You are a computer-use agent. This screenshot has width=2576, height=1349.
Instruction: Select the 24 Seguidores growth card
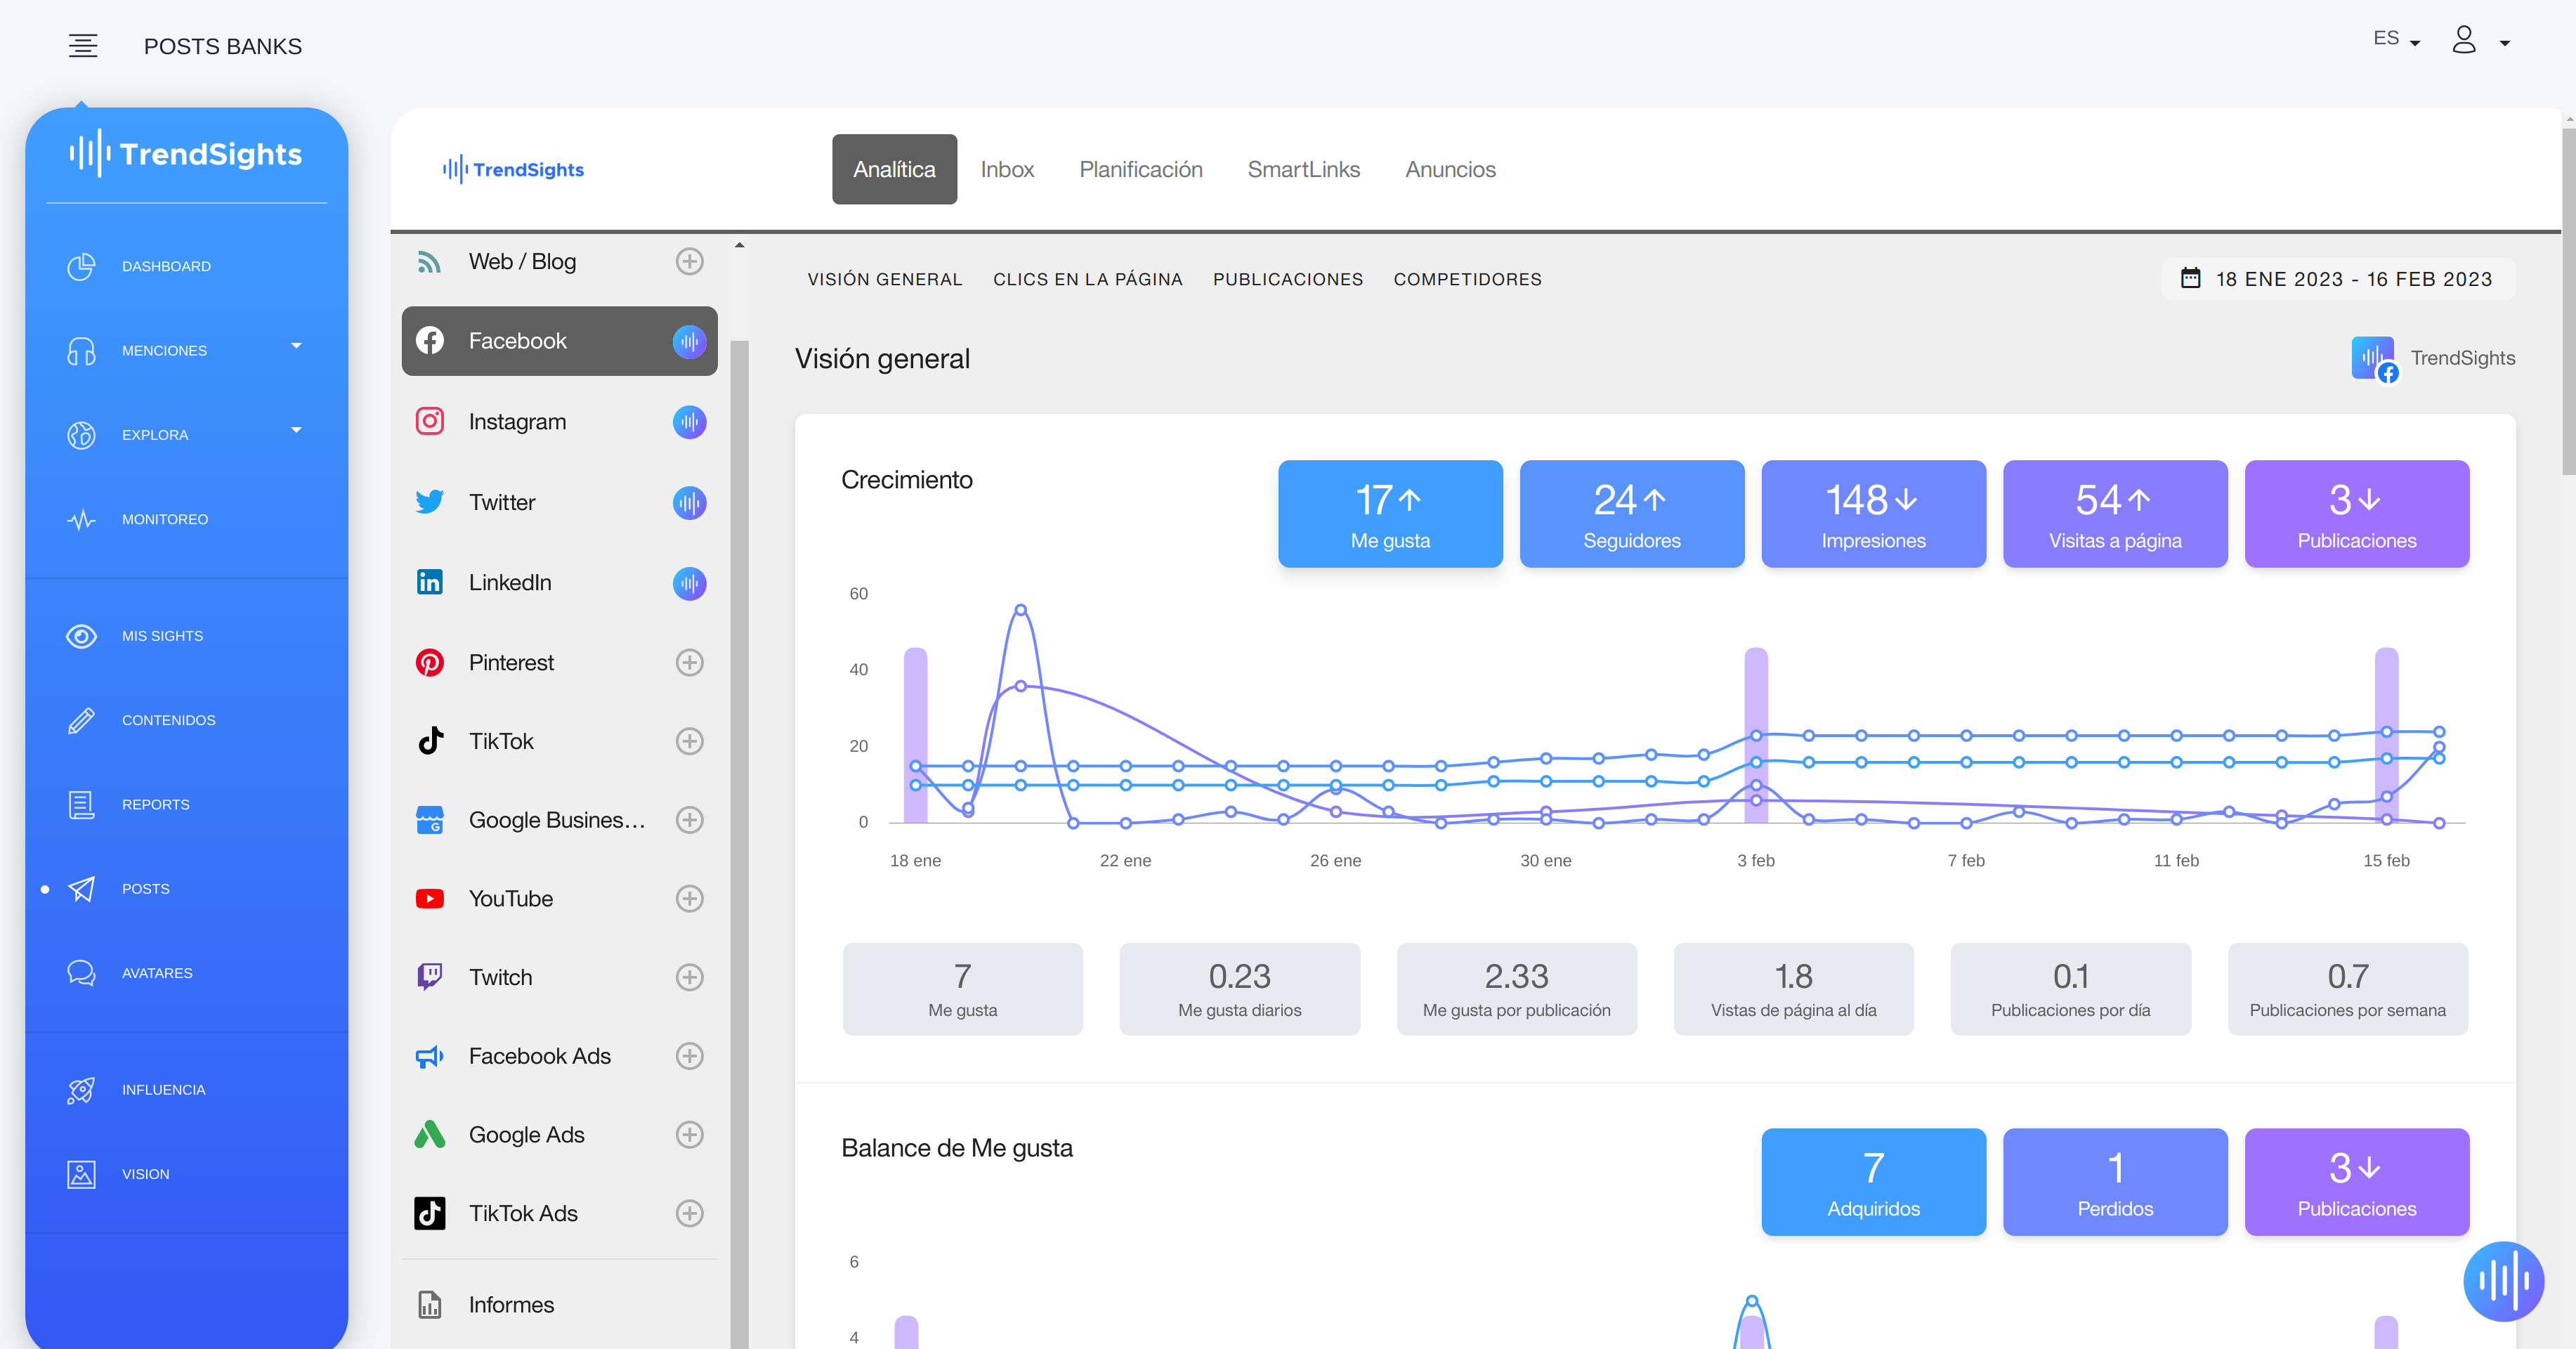pyautogui.click(x=1632, y=514)
